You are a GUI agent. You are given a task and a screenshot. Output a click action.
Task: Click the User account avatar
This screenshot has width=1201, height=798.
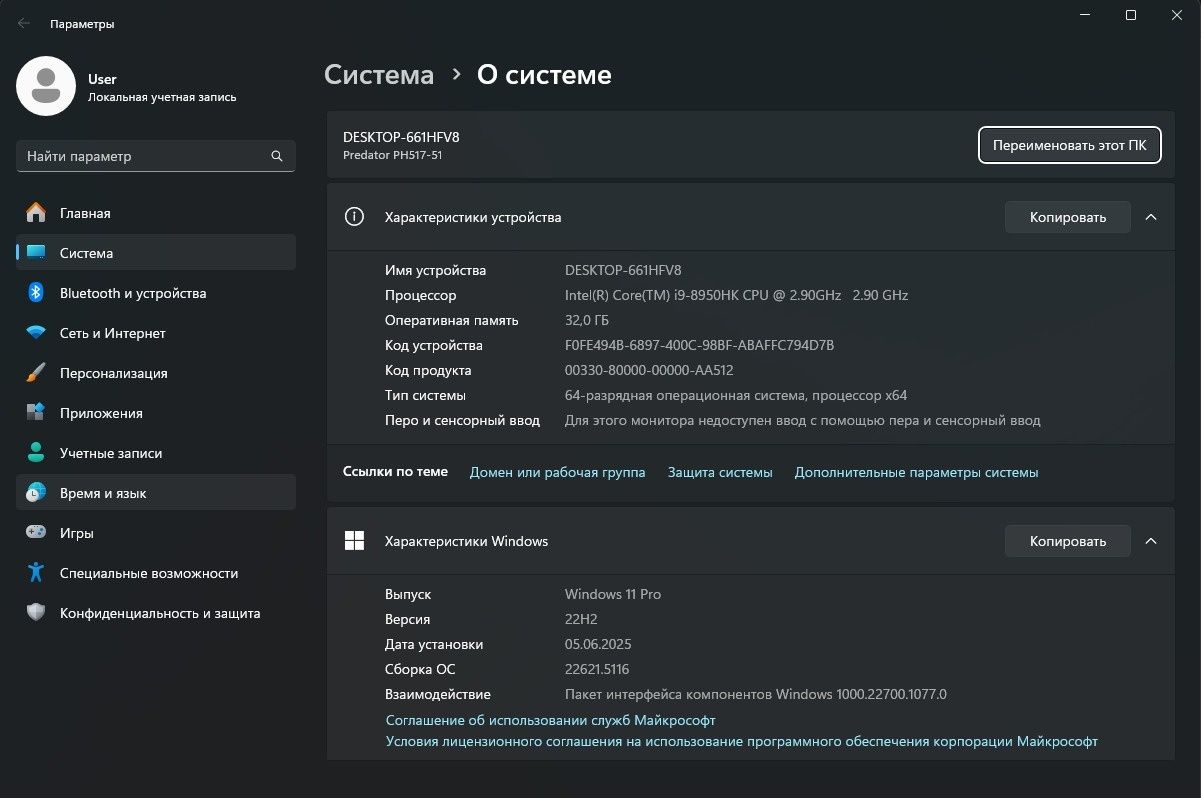[46, 86]
